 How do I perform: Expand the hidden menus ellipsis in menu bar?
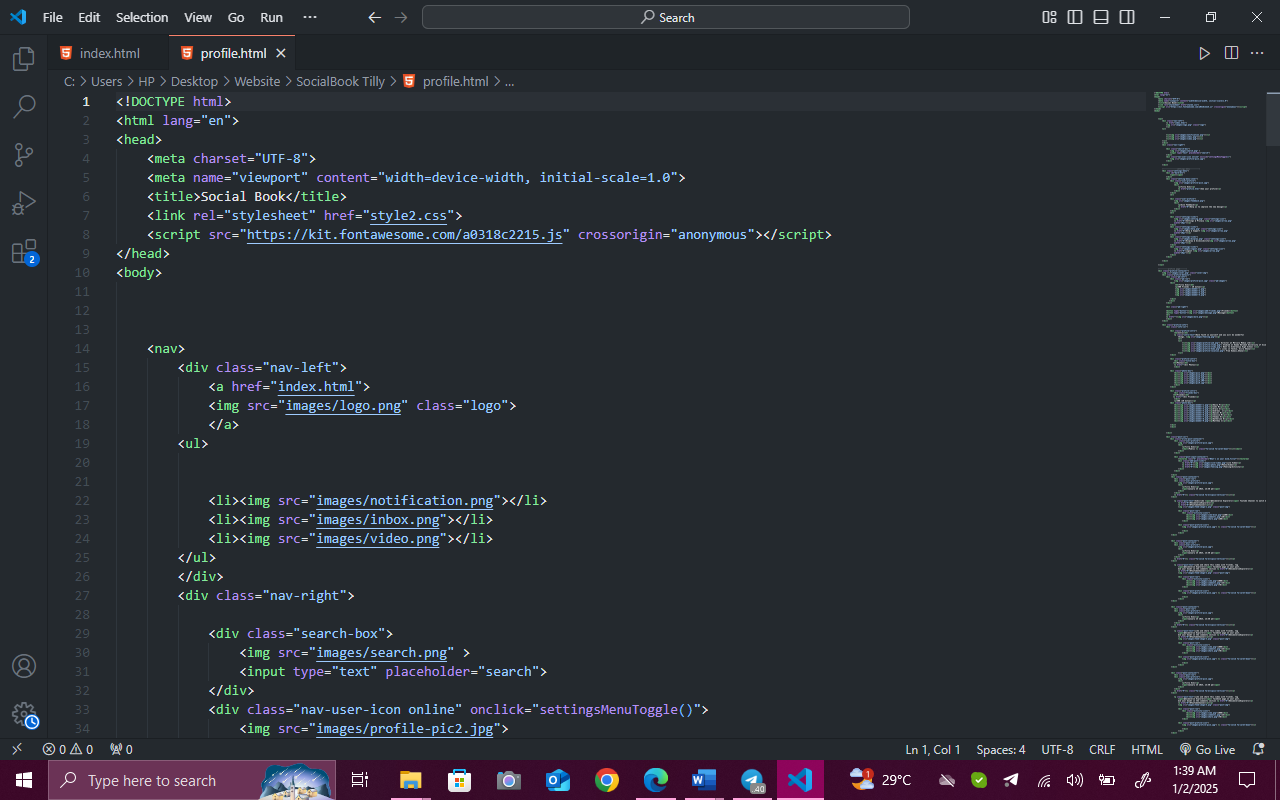pos(310,17)
